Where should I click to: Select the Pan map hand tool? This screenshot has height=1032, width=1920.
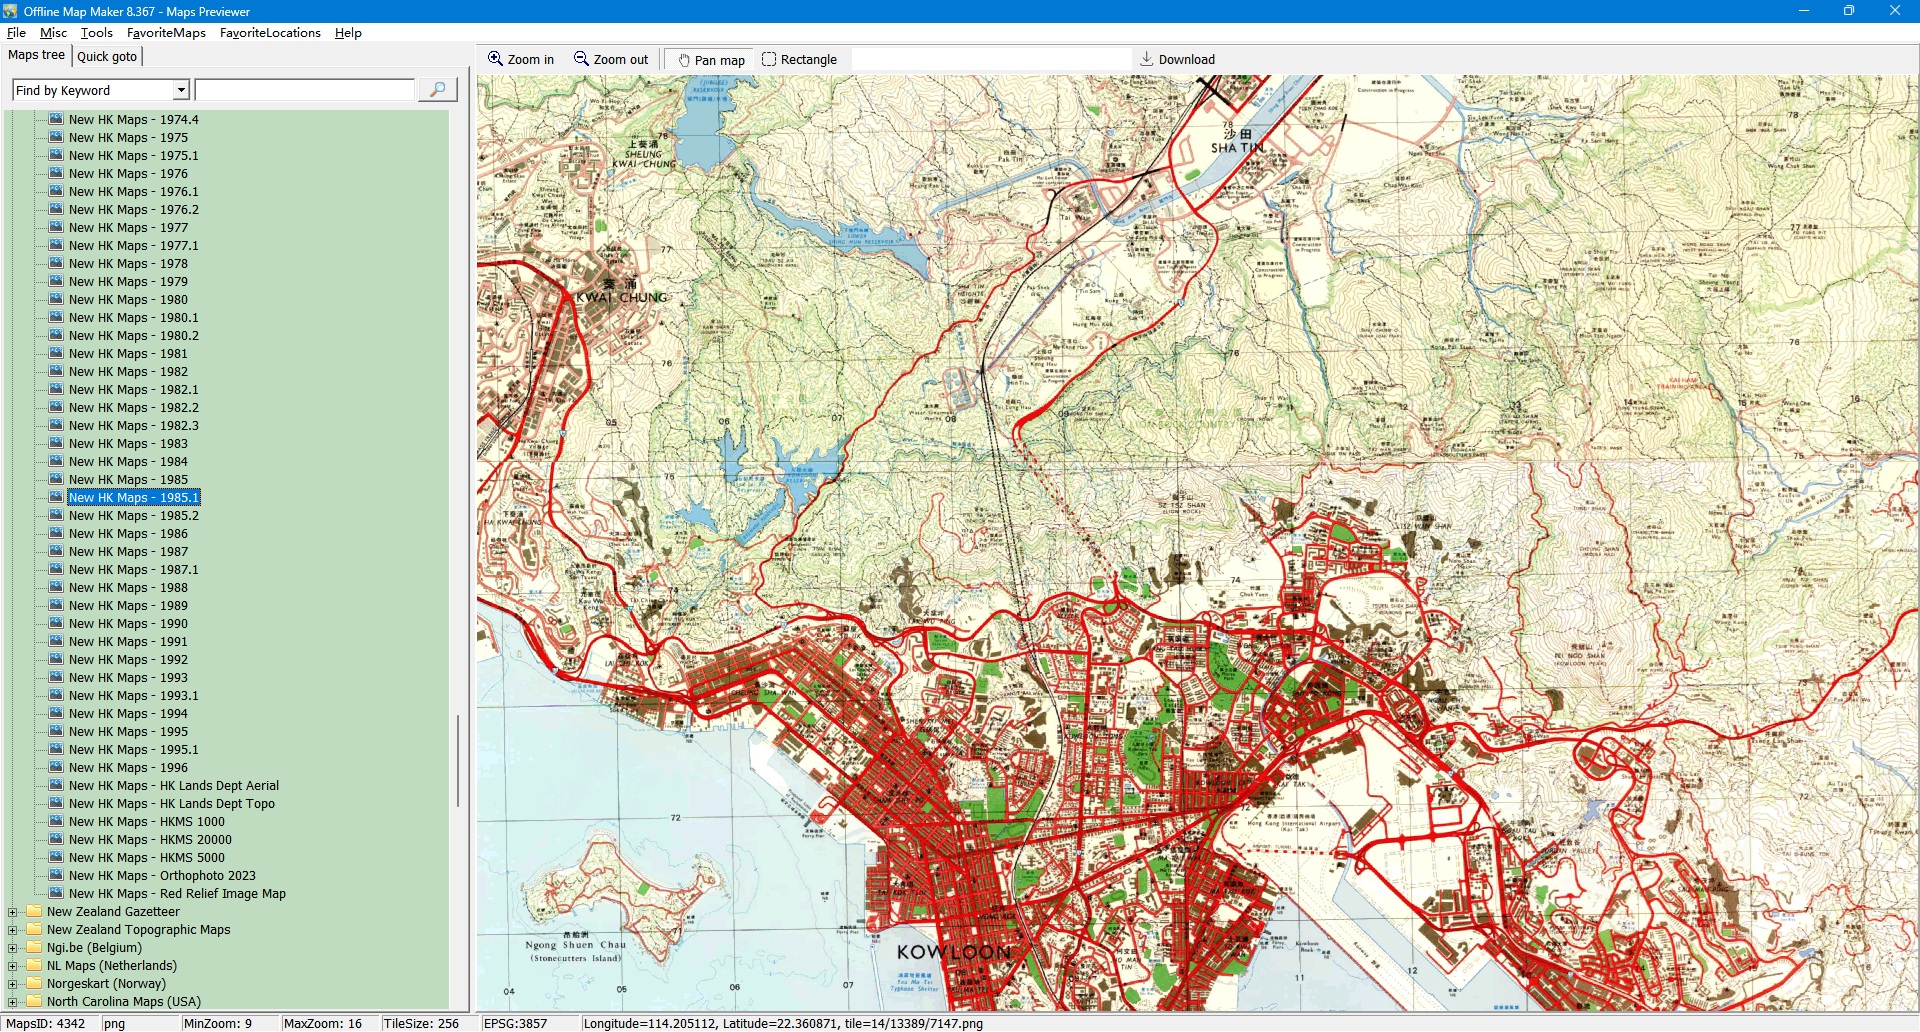684,60
